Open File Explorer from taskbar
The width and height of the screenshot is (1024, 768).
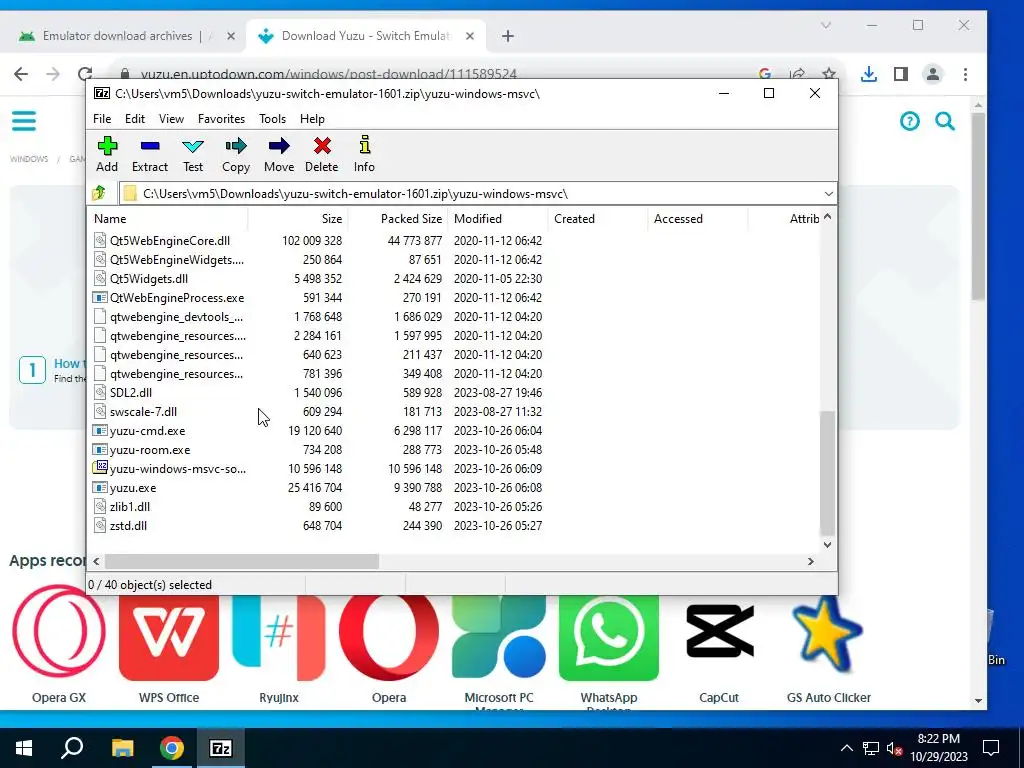tap(122, 748)
